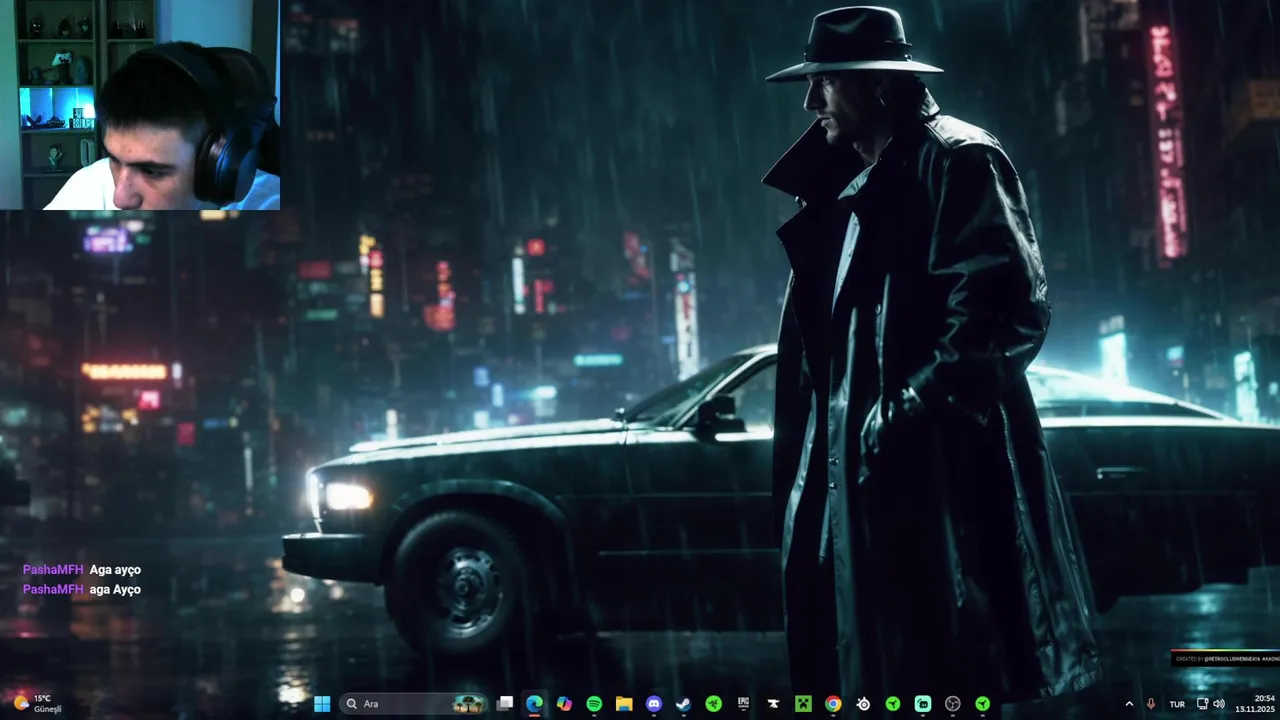Image resolution: width=1280 pixels, height=720 pixels.
Task: Open network settings from the tray
Action: (x=1203, y=704)
